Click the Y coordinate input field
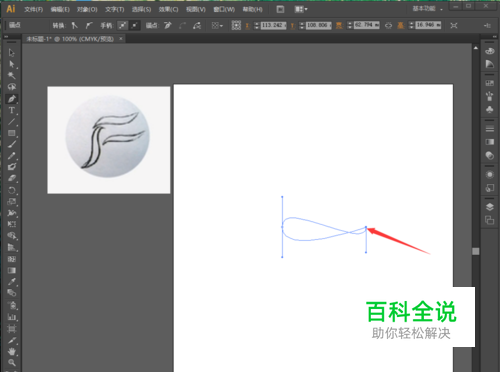 click(319, 25)
